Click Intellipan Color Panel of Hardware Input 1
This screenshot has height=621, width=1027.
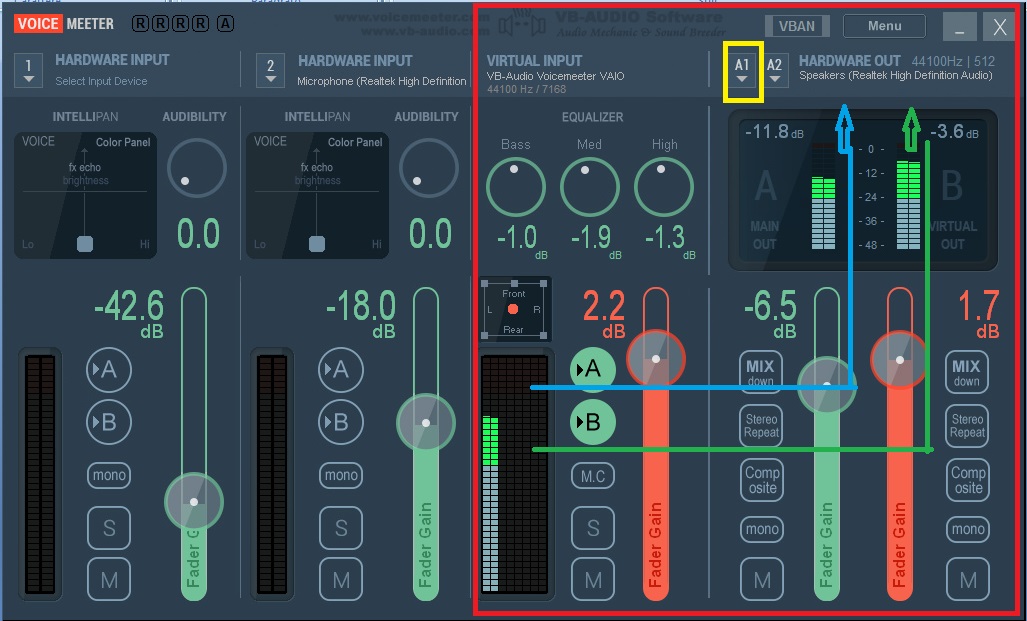tap(85, 195)
